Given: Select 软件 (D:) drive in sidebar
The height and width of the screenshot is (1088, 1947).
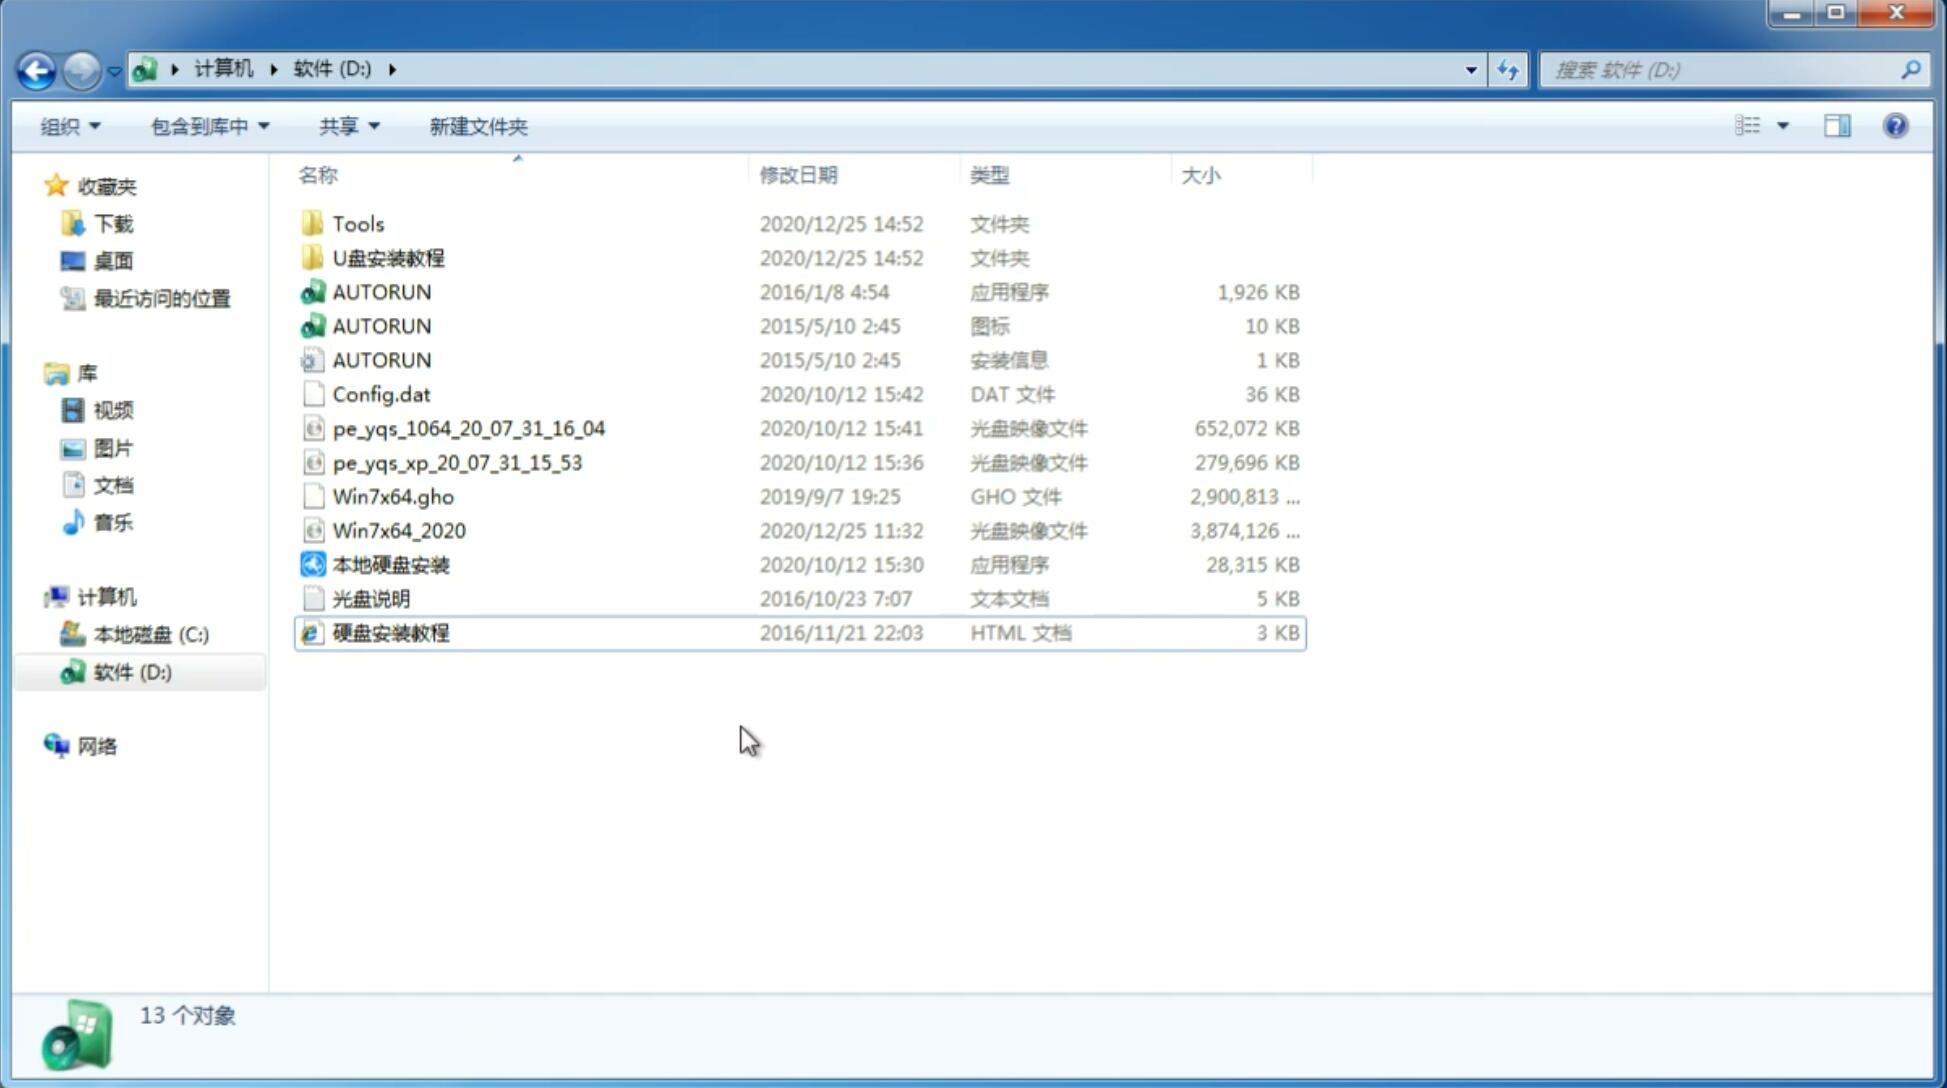Looking at the screenshot, I should (x=131, y=672).
